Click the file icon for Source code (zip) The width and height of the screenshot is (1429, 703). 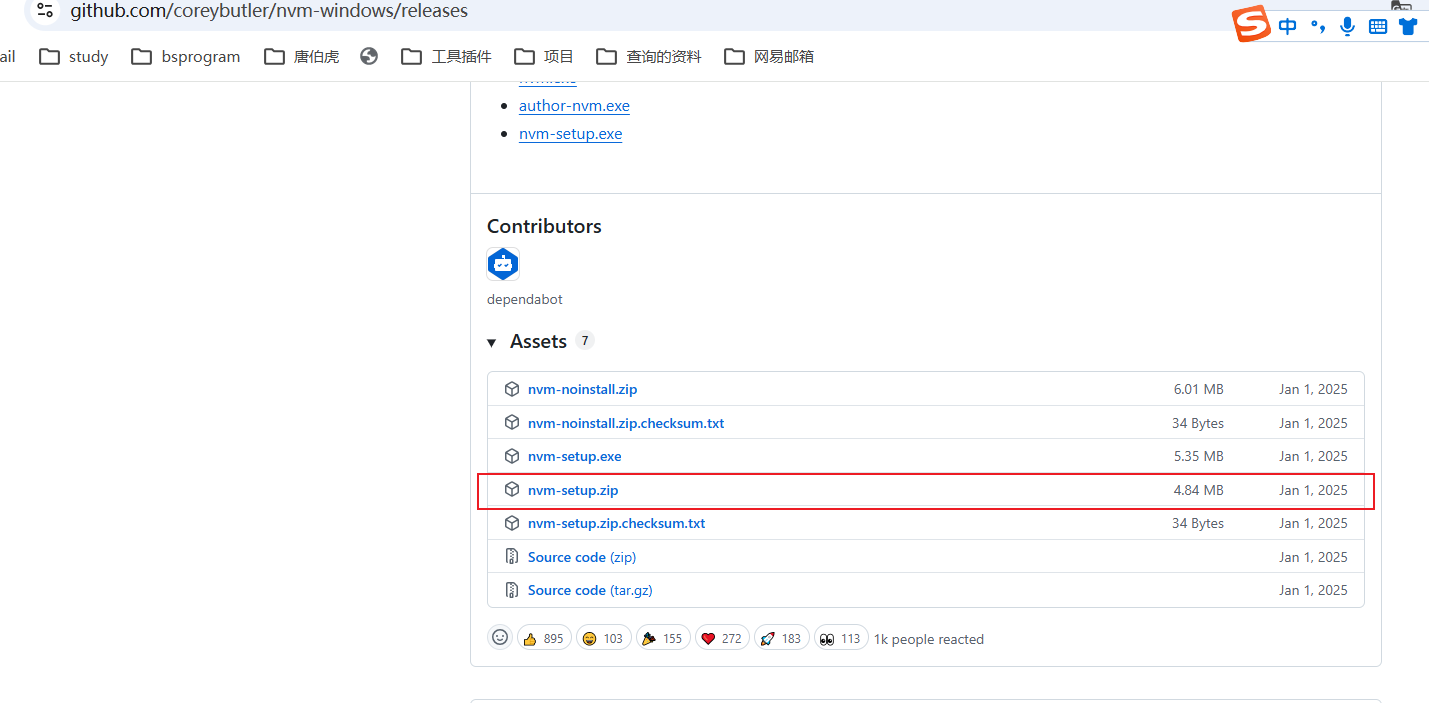click(x=512, y=557)
